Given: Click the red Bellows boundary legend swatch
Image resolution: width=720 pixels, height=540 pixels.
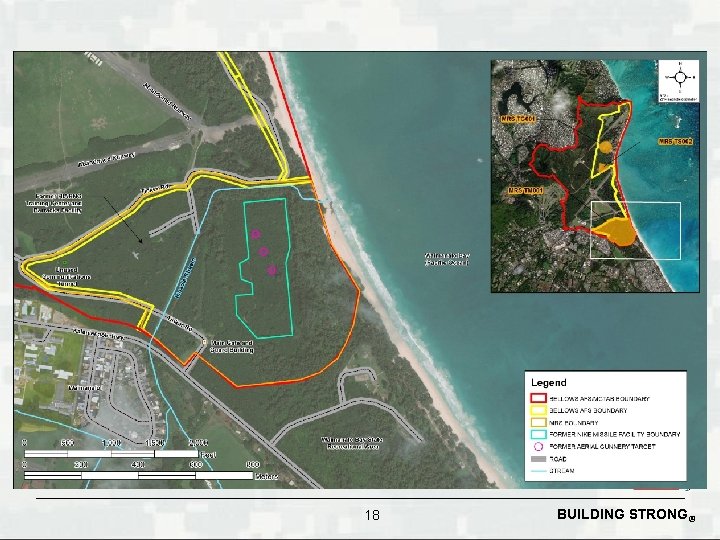Looking at the screenshot, I should pos(538,398).
